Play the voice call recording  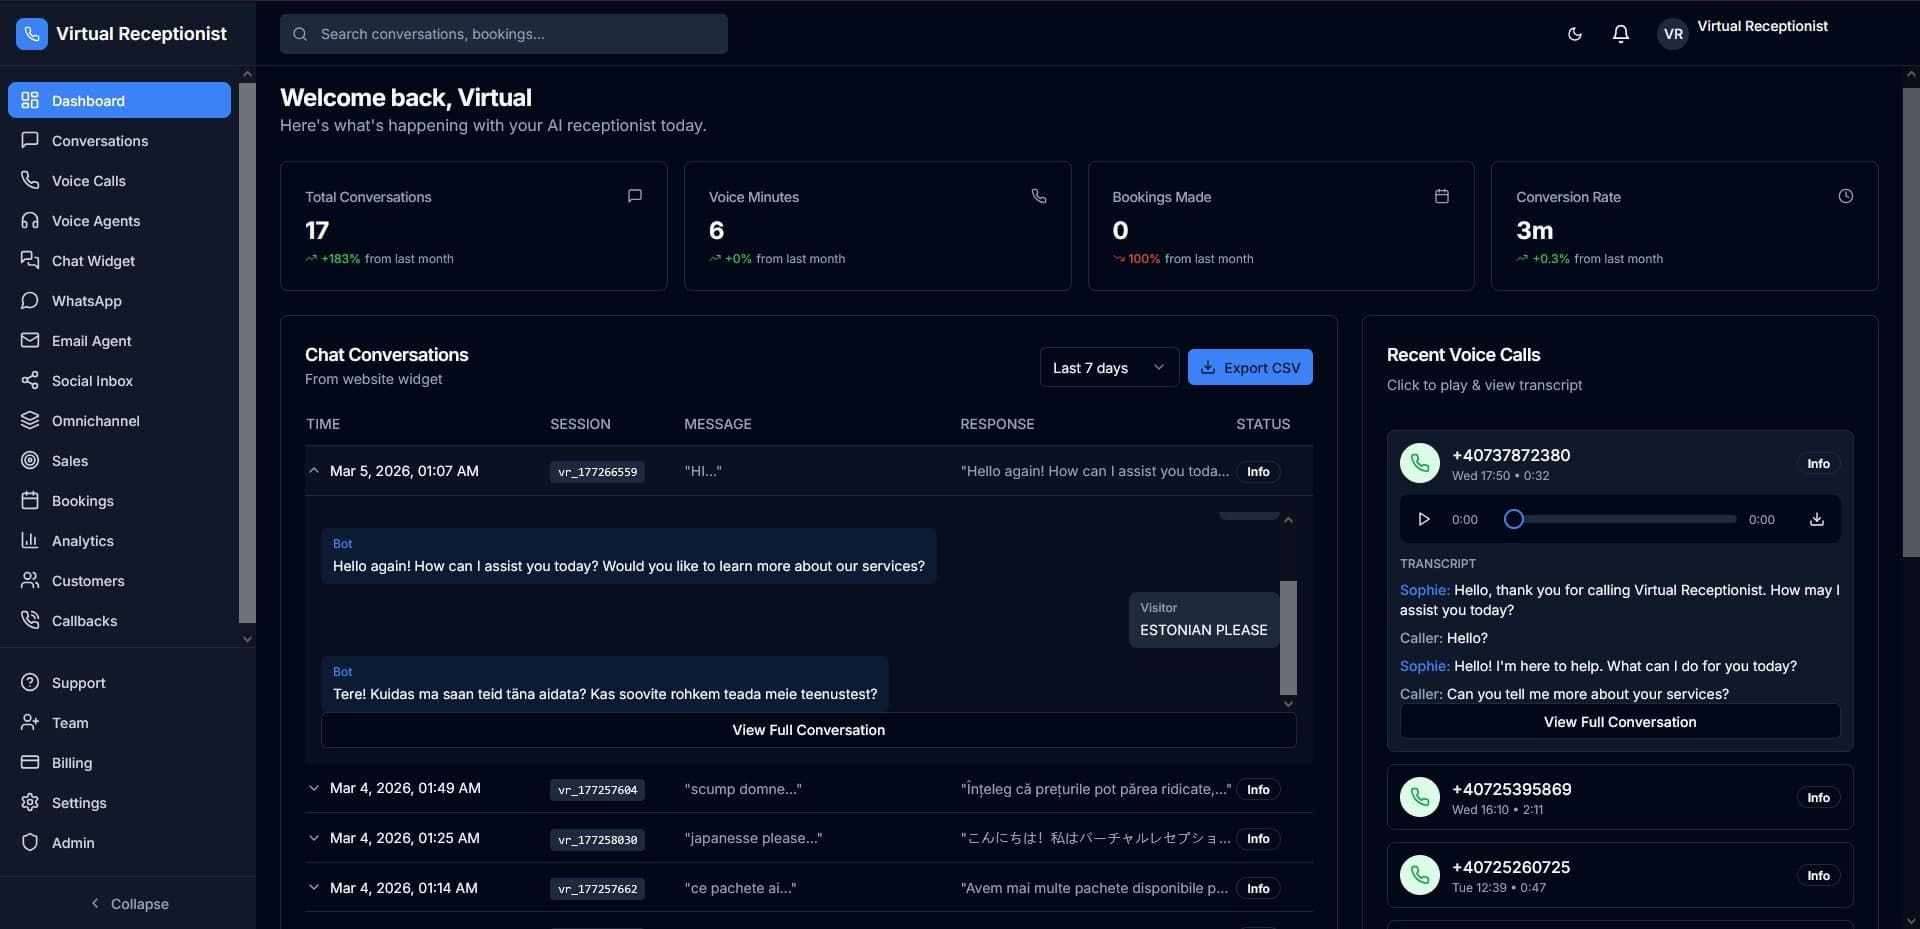pos(1423,519)
